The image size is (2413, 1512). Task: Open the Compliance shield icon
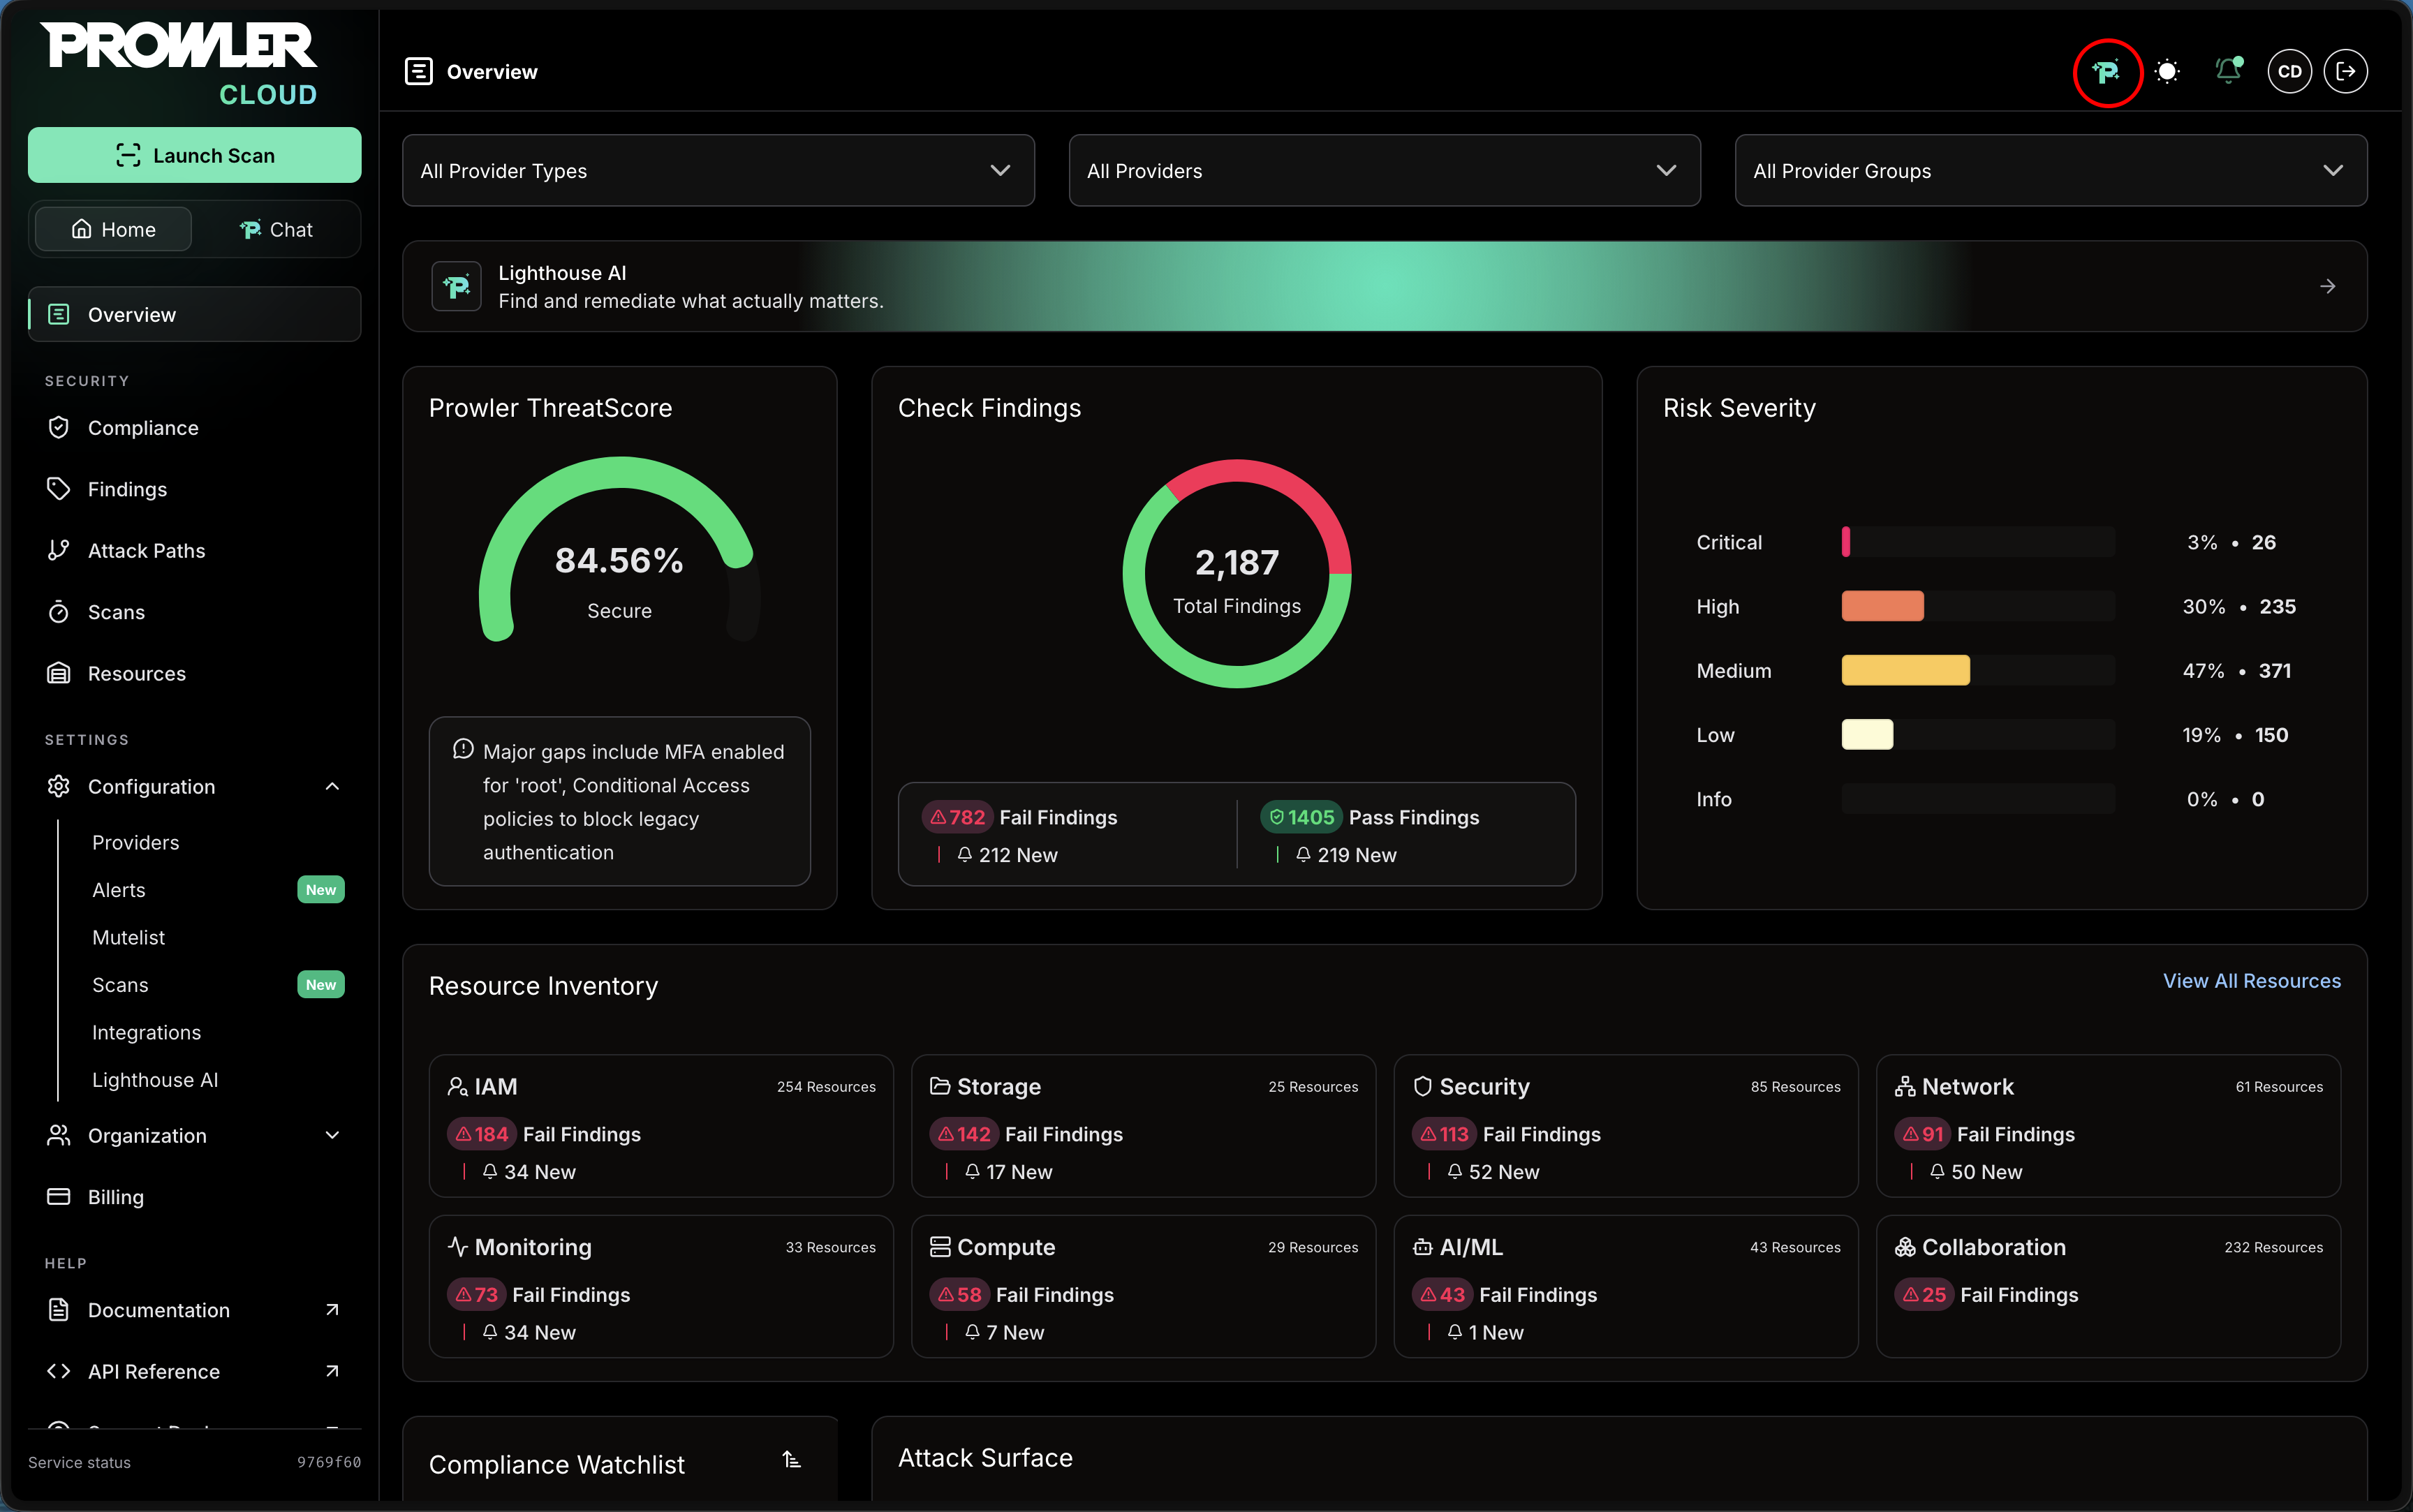59,428
